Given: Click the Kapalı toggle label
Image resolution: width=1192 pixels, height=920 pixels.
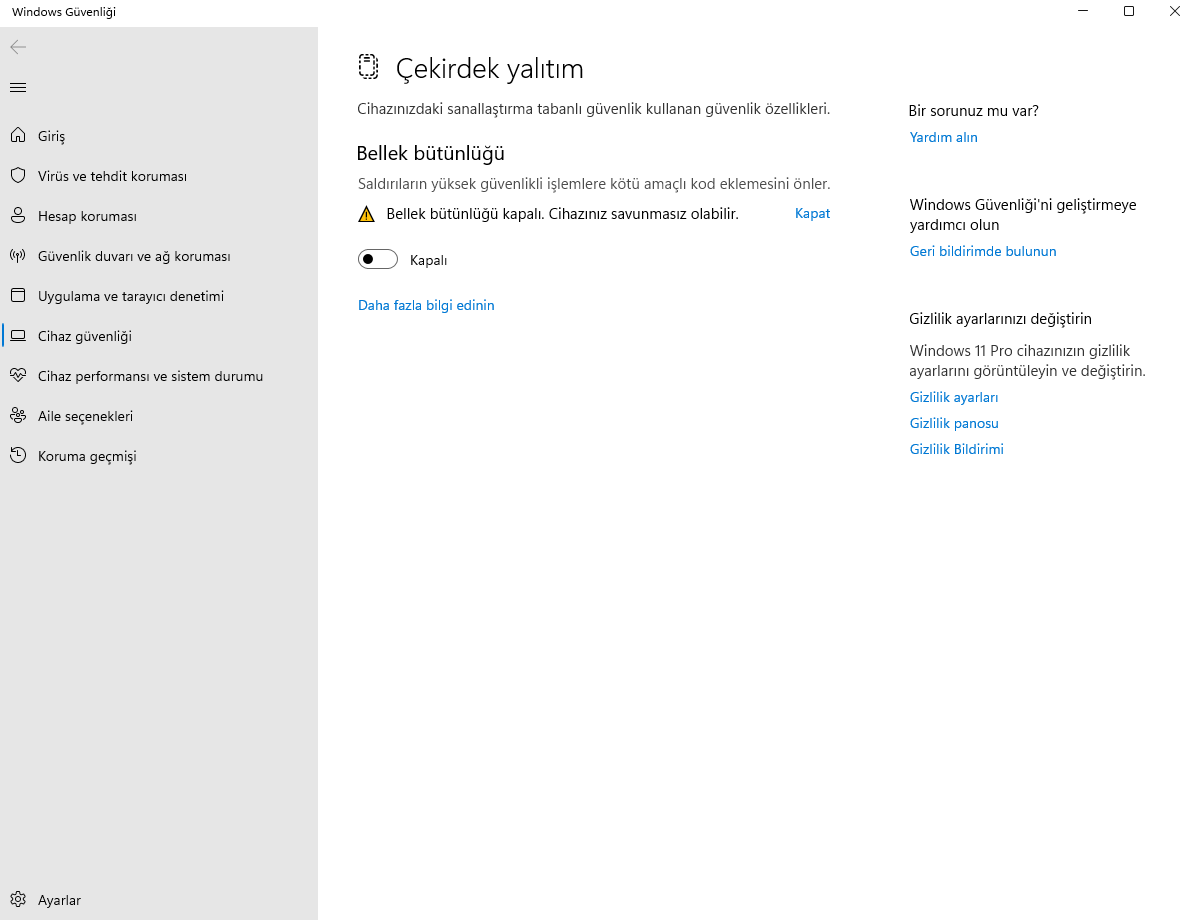Looking at the screenshot, I should point(428,260).
